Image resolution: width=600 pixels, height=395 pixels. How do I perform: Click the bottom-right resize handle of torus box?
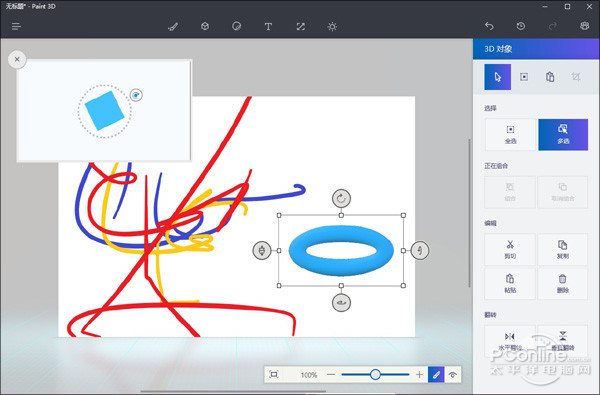tap(403, 286)
